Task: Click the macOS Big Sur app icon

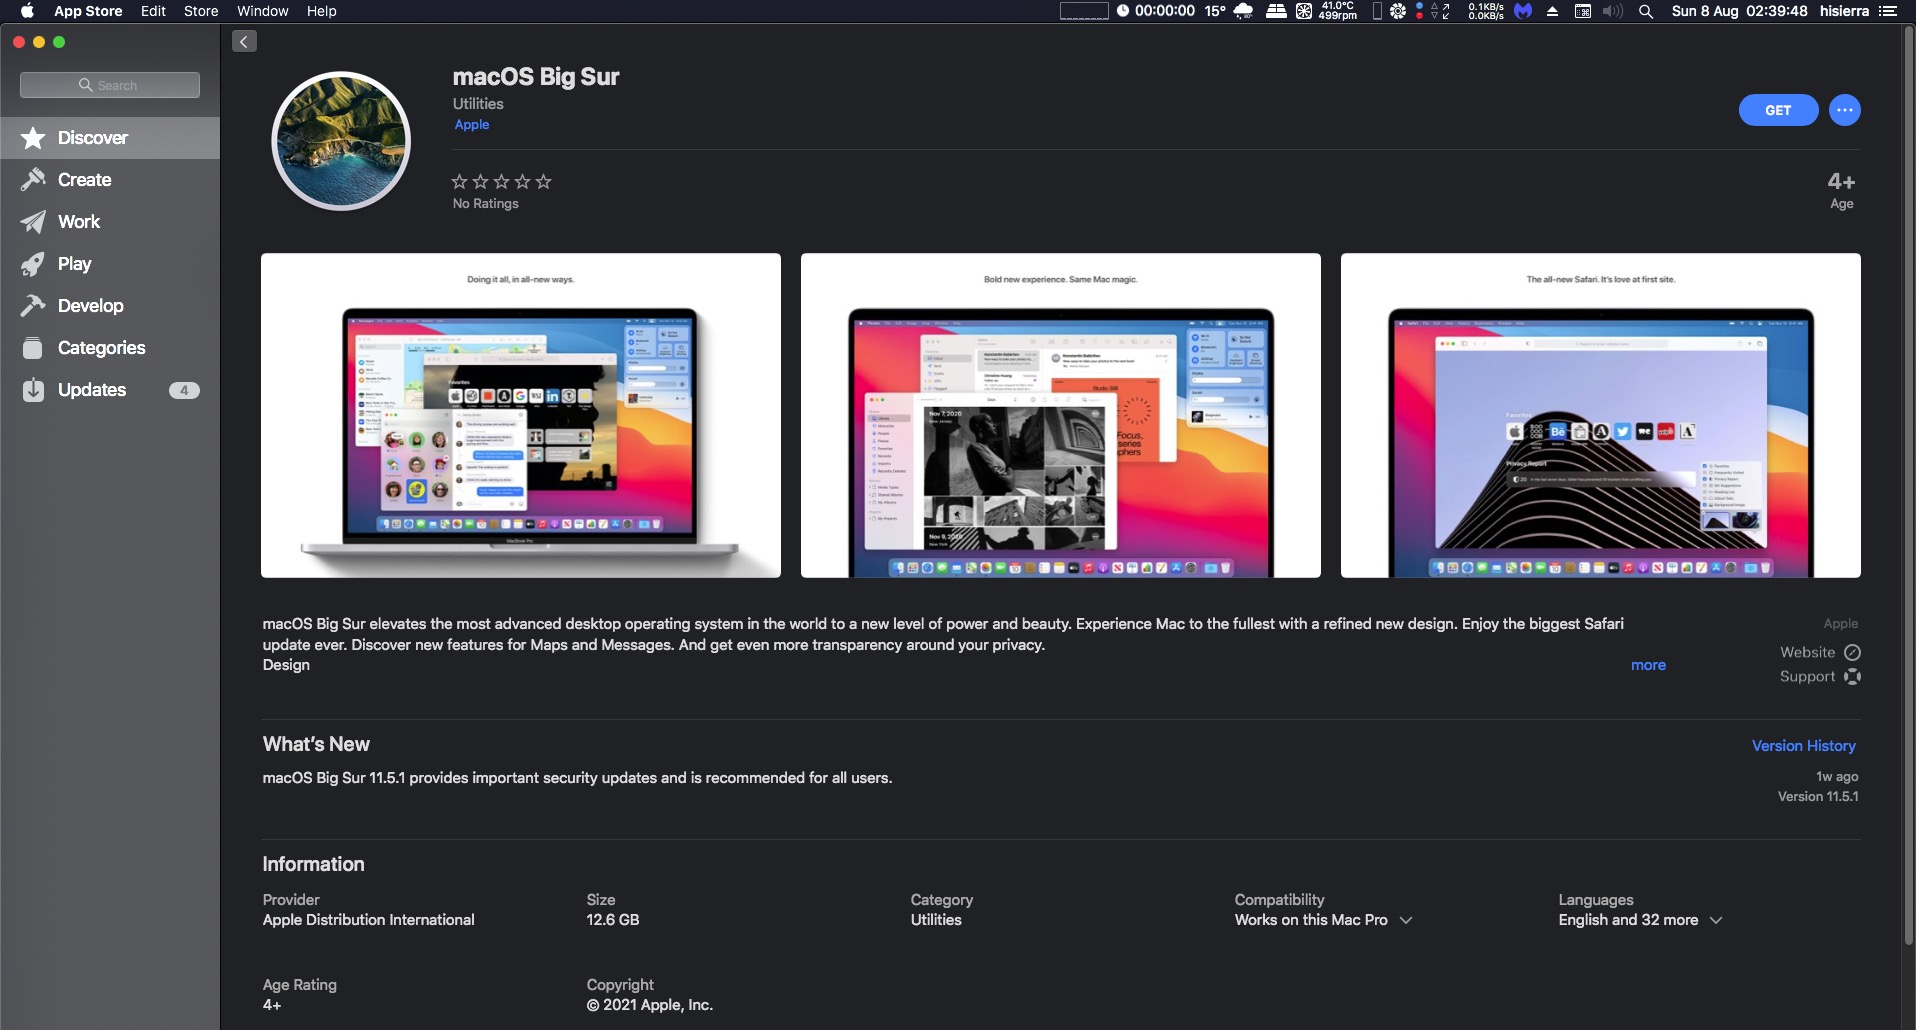Action: (341, 141)
